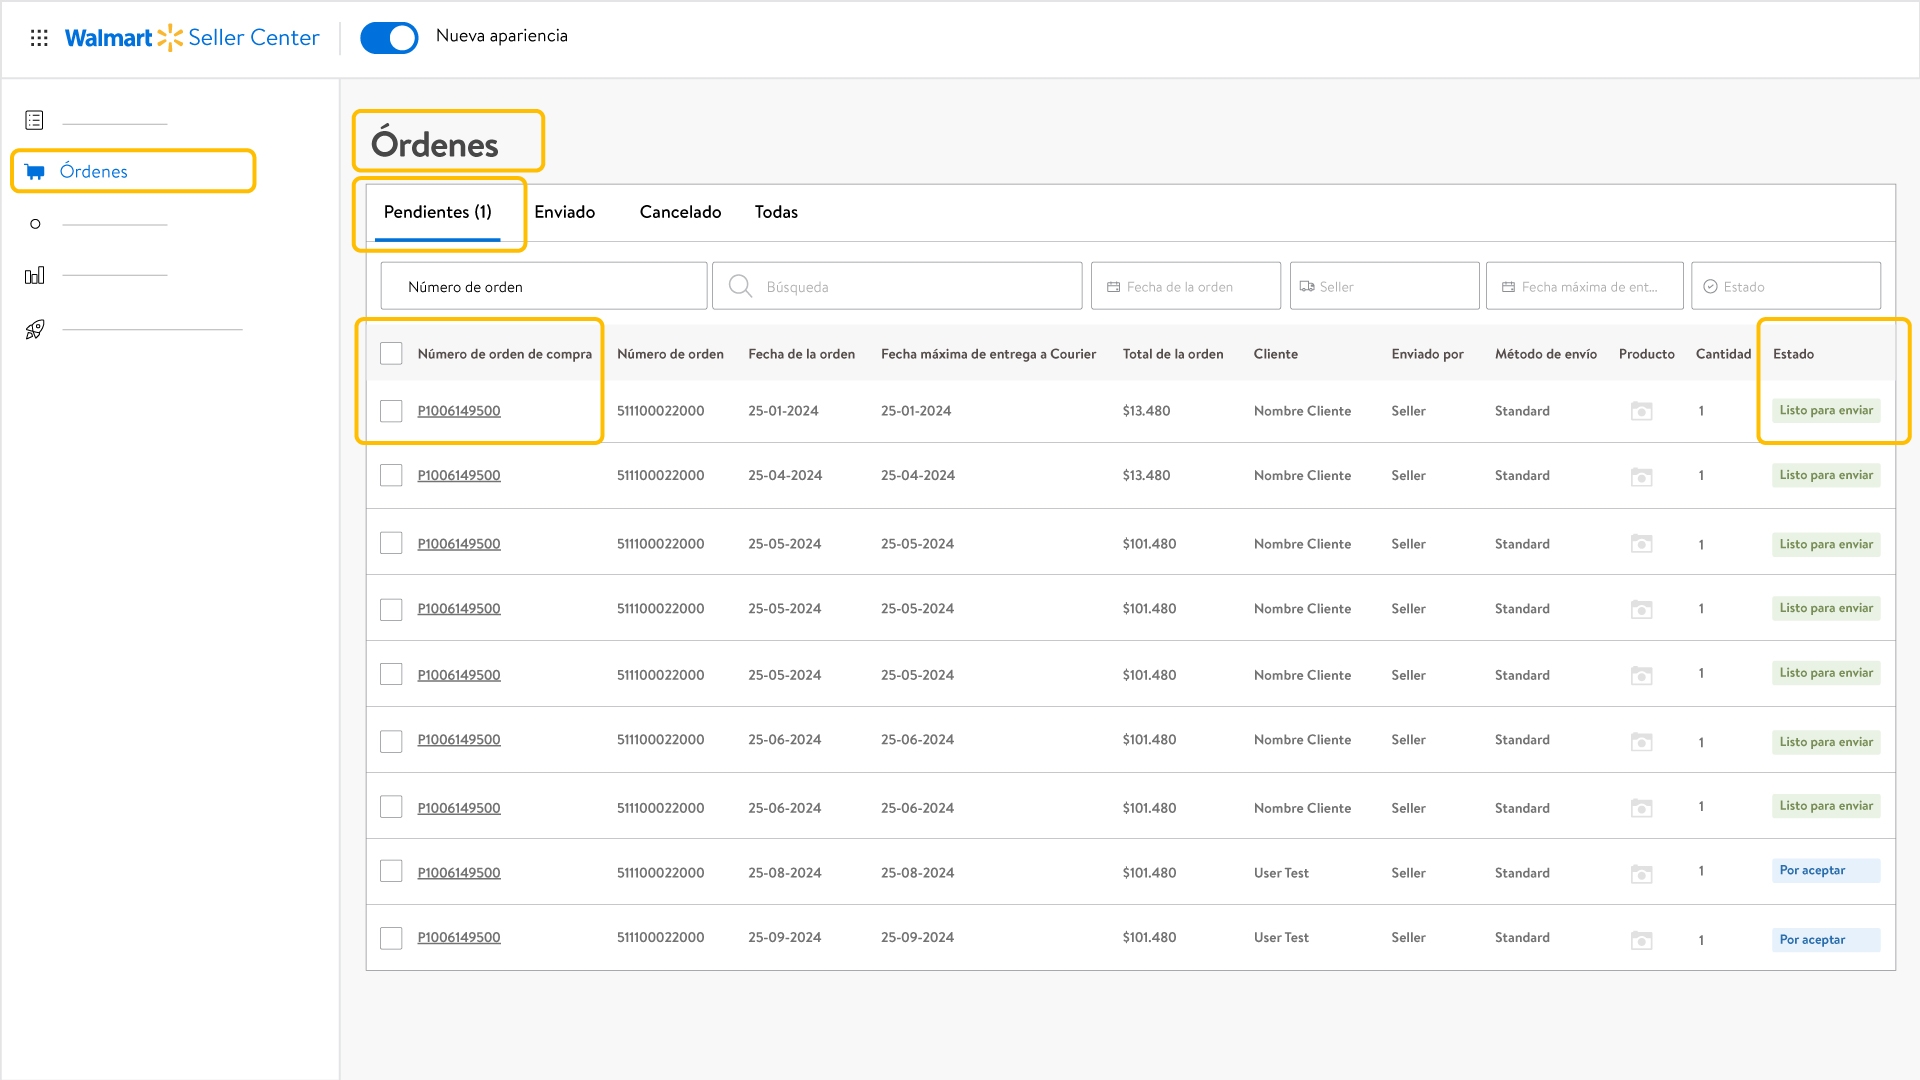Click the rocket sidebar icon

click(35, 329)
